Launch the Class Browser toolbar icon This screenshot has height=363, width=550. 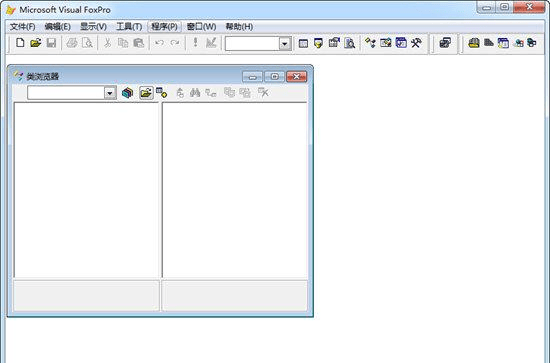370,43
